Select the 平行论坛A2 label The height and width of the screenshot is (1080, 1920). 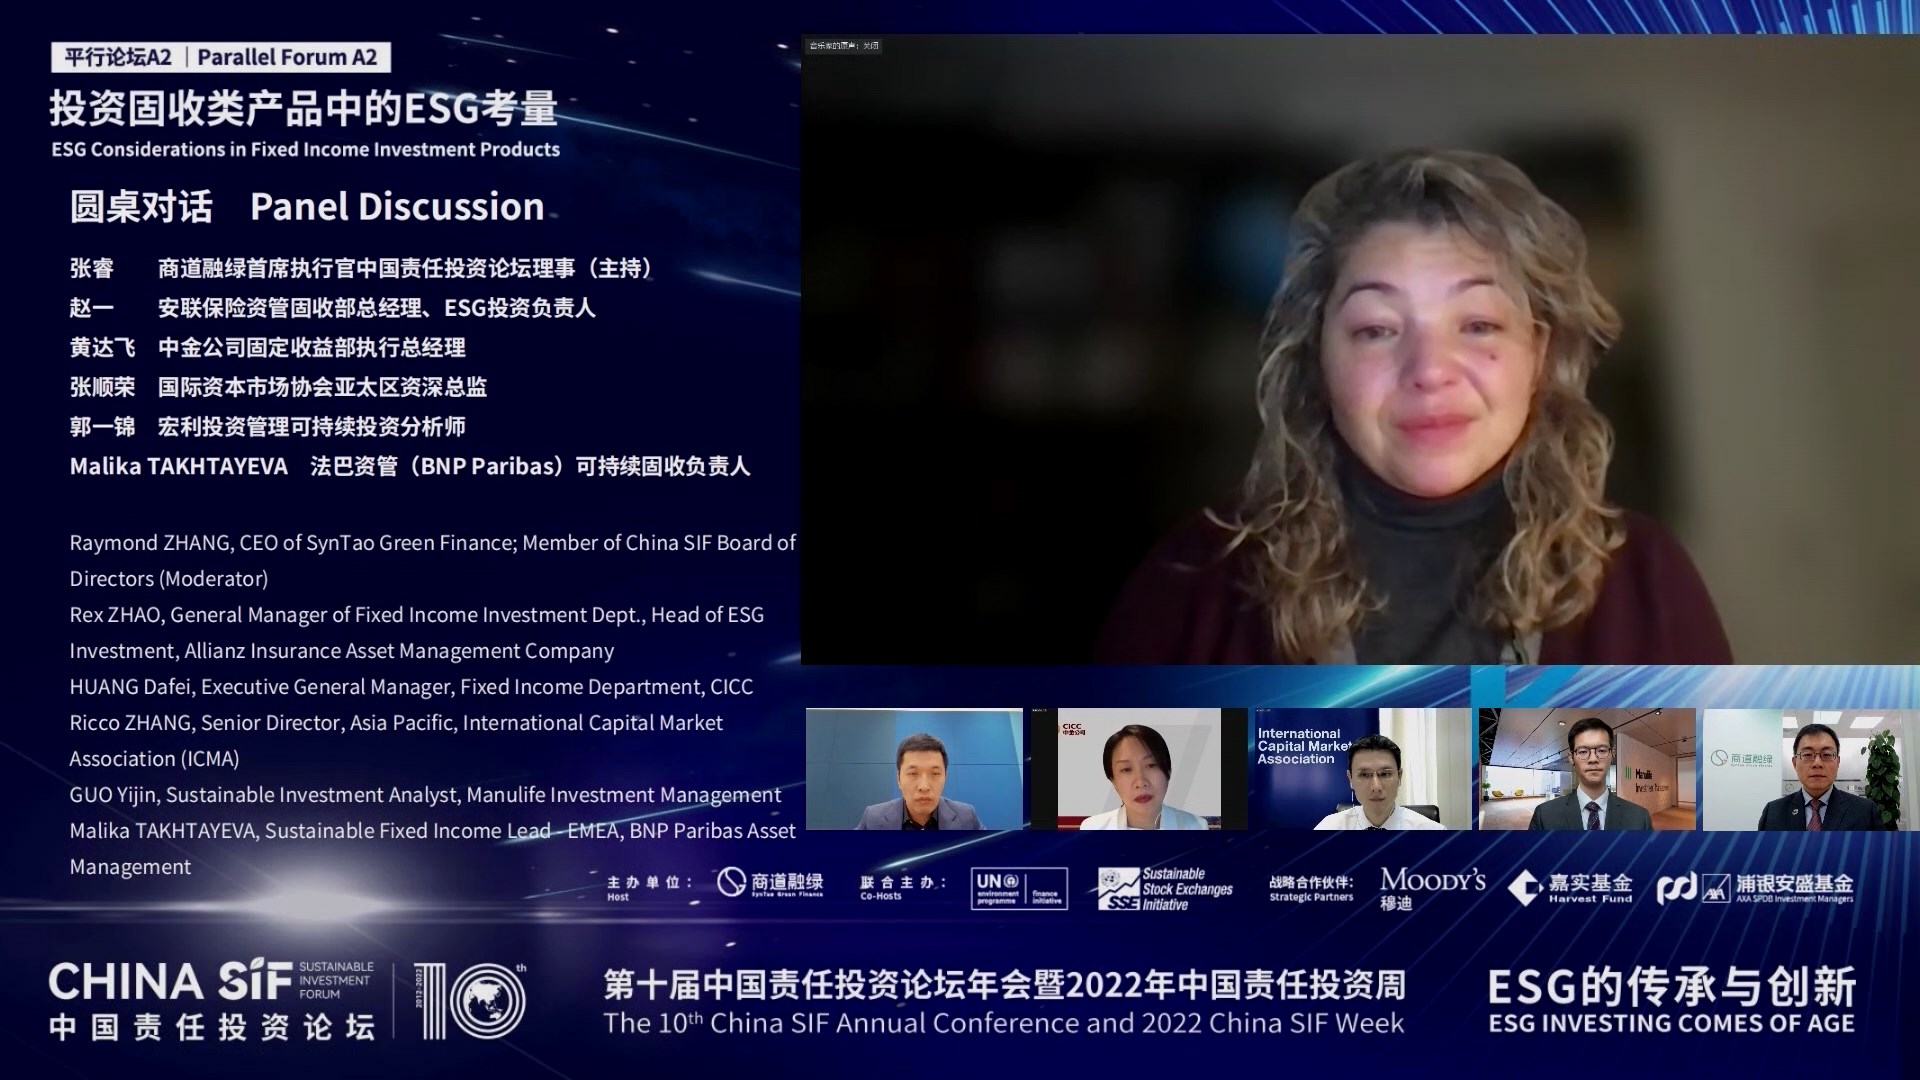pos(118,58)
